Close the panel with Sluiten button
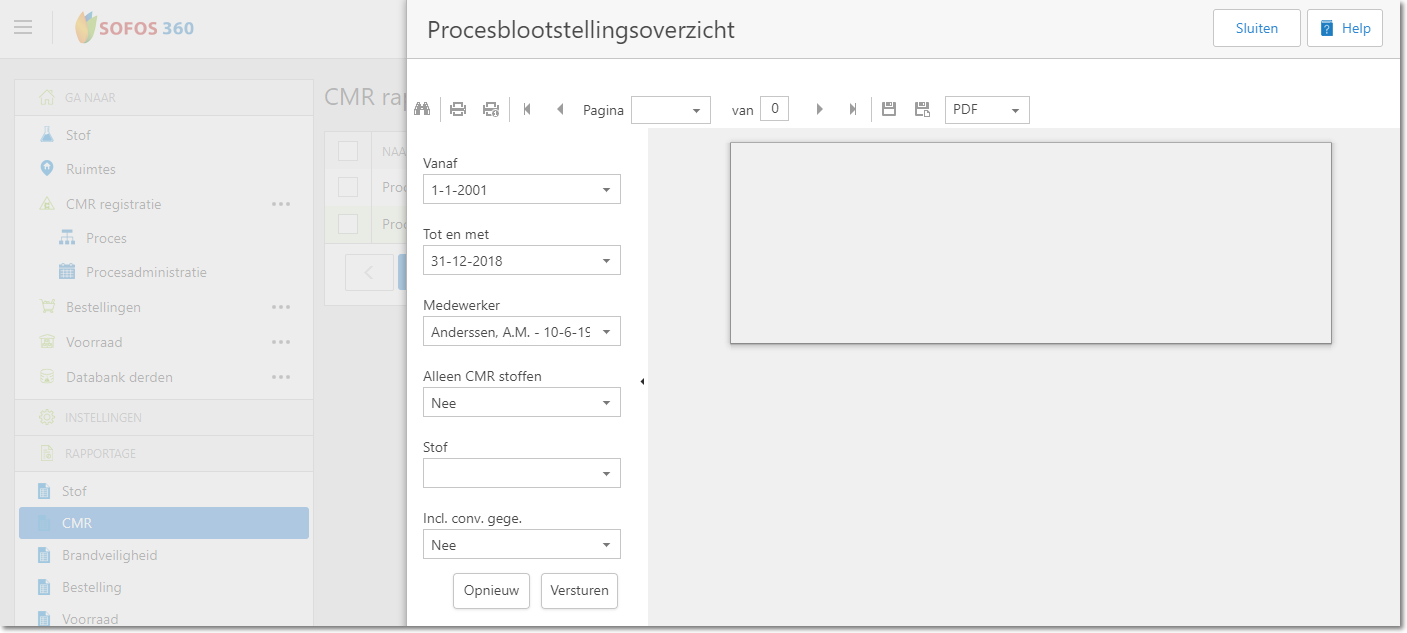 [x=1256, y=29]
